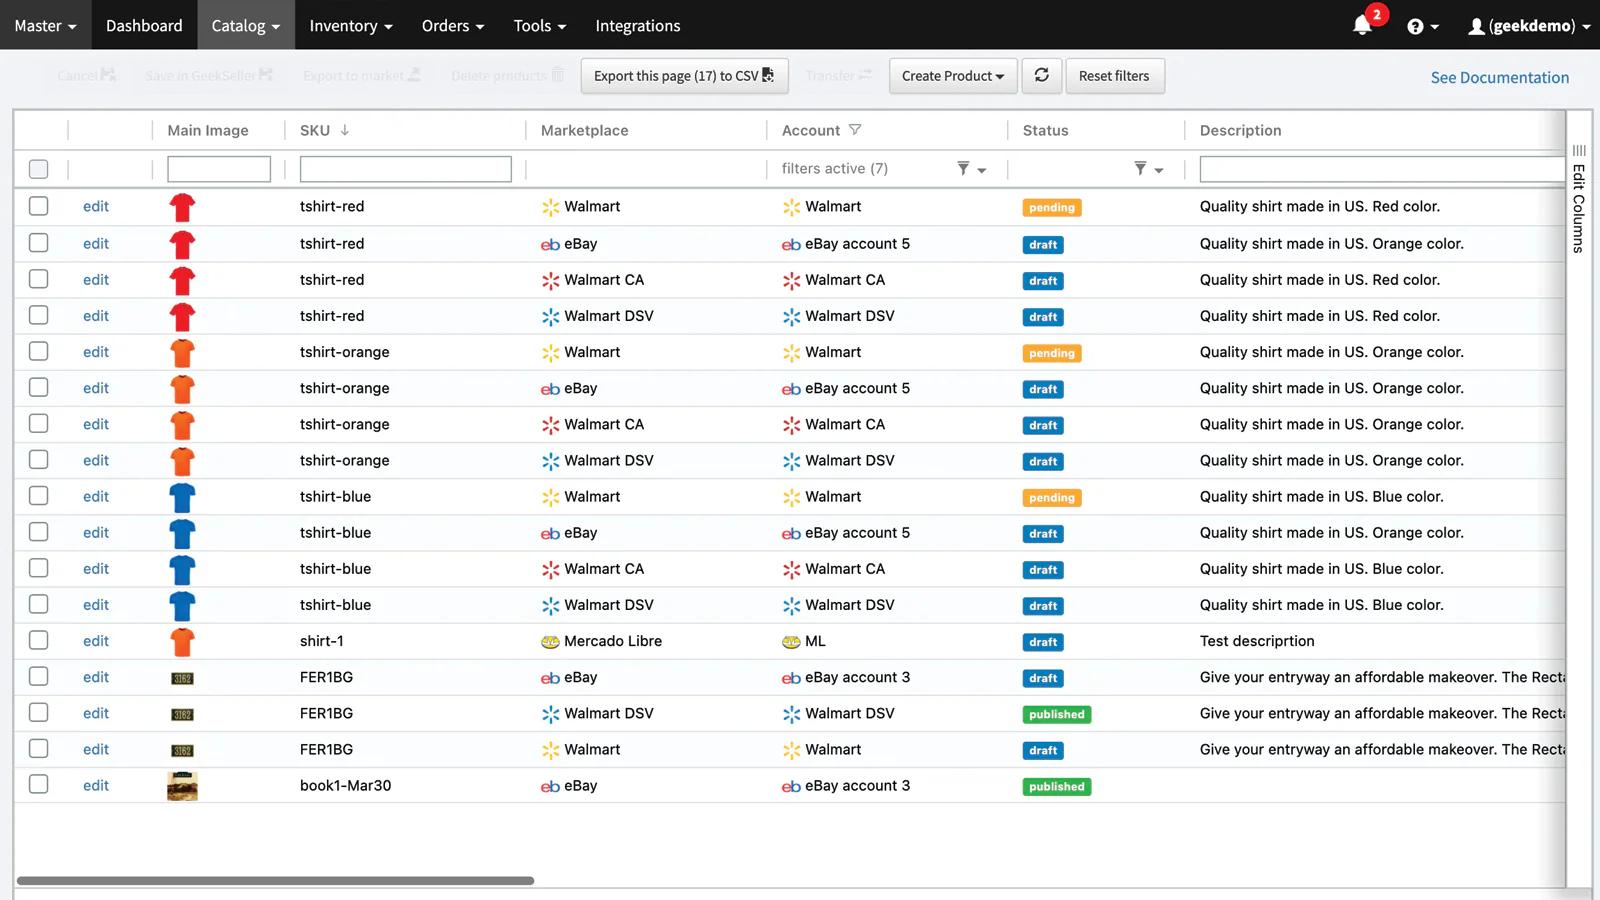Click the FER1BG eBay row thumbnail image
Viewport: 1600px width, 900px height.
click(x=182, y=678)
